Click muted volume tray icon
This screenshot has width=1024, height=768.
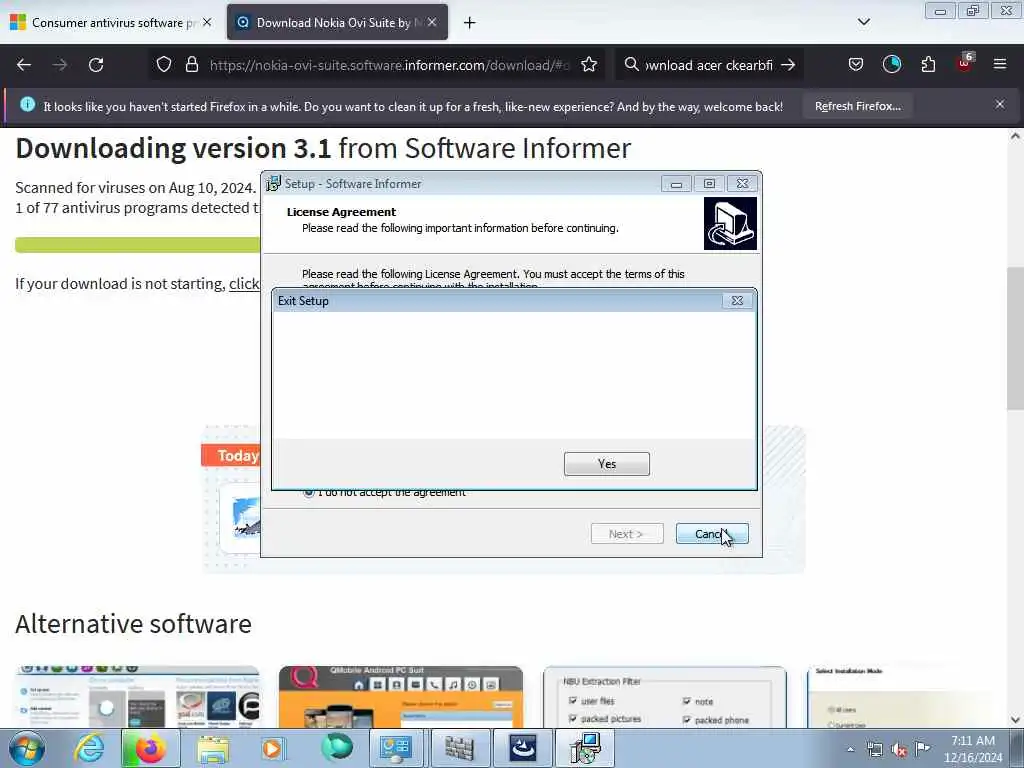[899, 750]
